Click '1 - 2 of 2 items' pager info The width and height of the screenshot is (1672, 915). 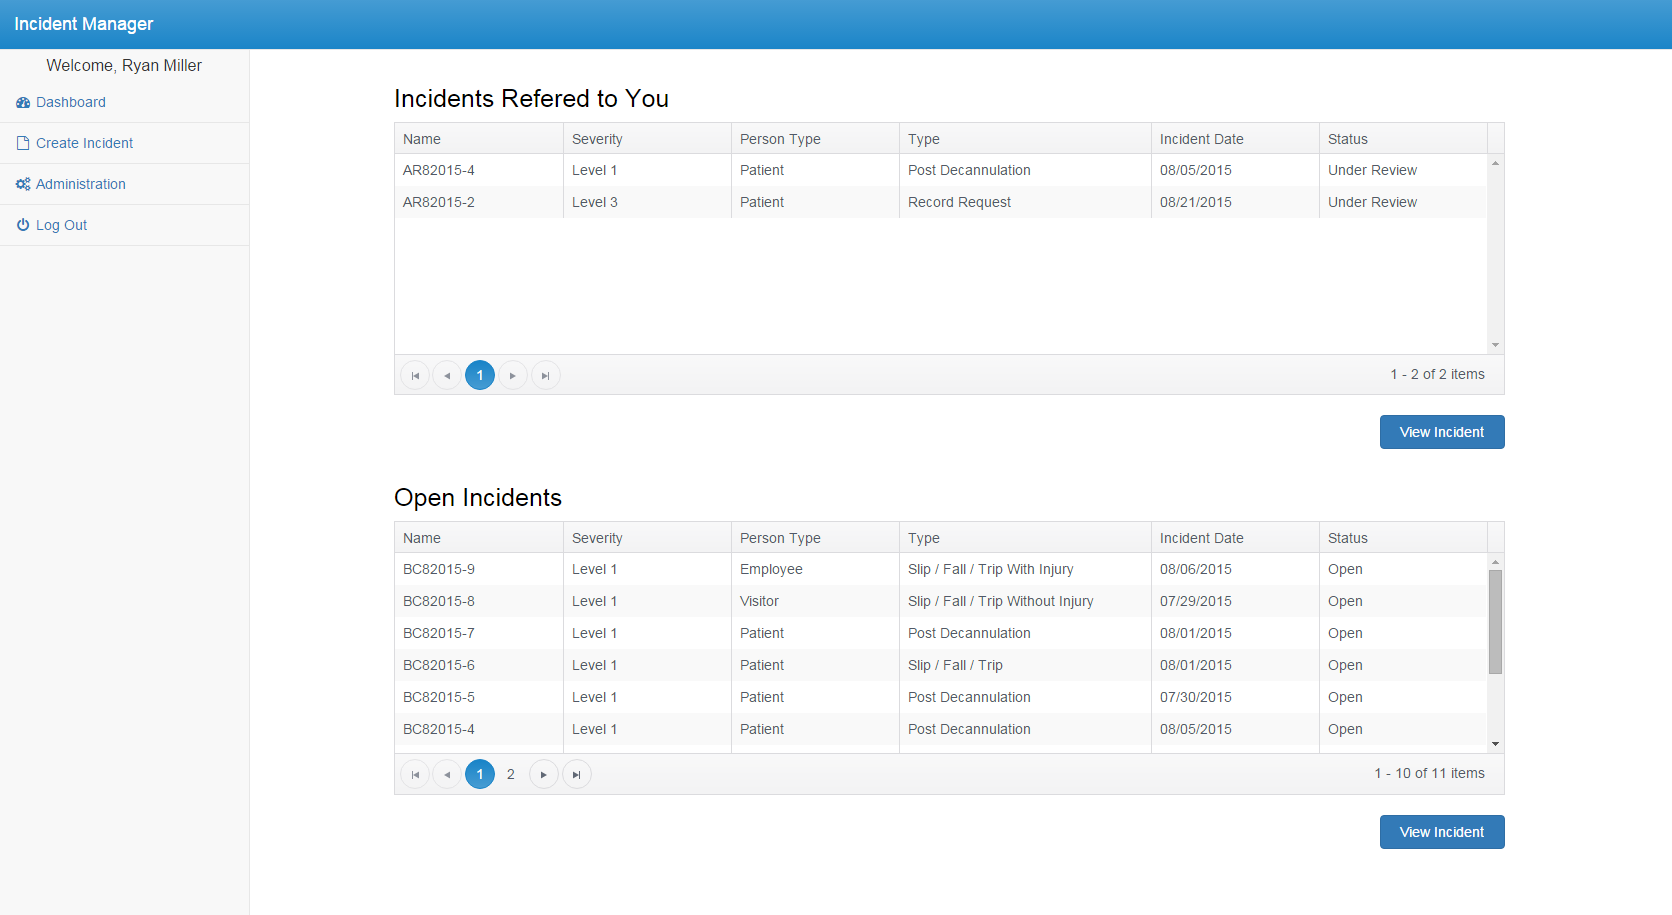coord(1437,374)
